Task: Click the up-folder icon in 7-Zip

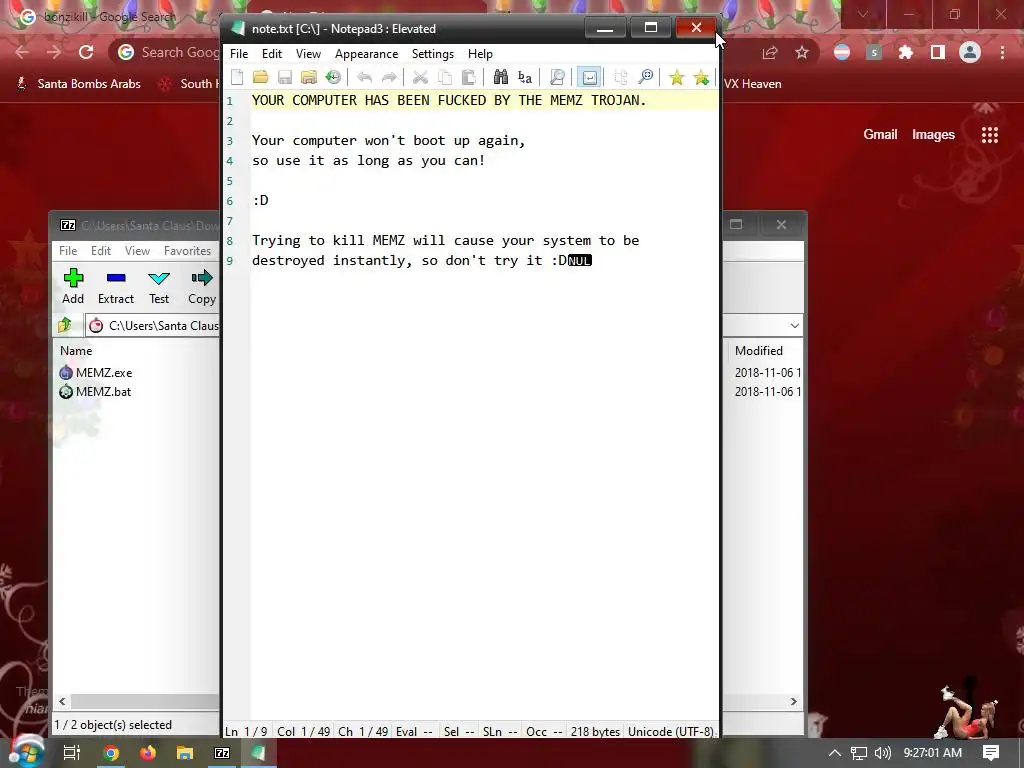Action: point(65,325)
